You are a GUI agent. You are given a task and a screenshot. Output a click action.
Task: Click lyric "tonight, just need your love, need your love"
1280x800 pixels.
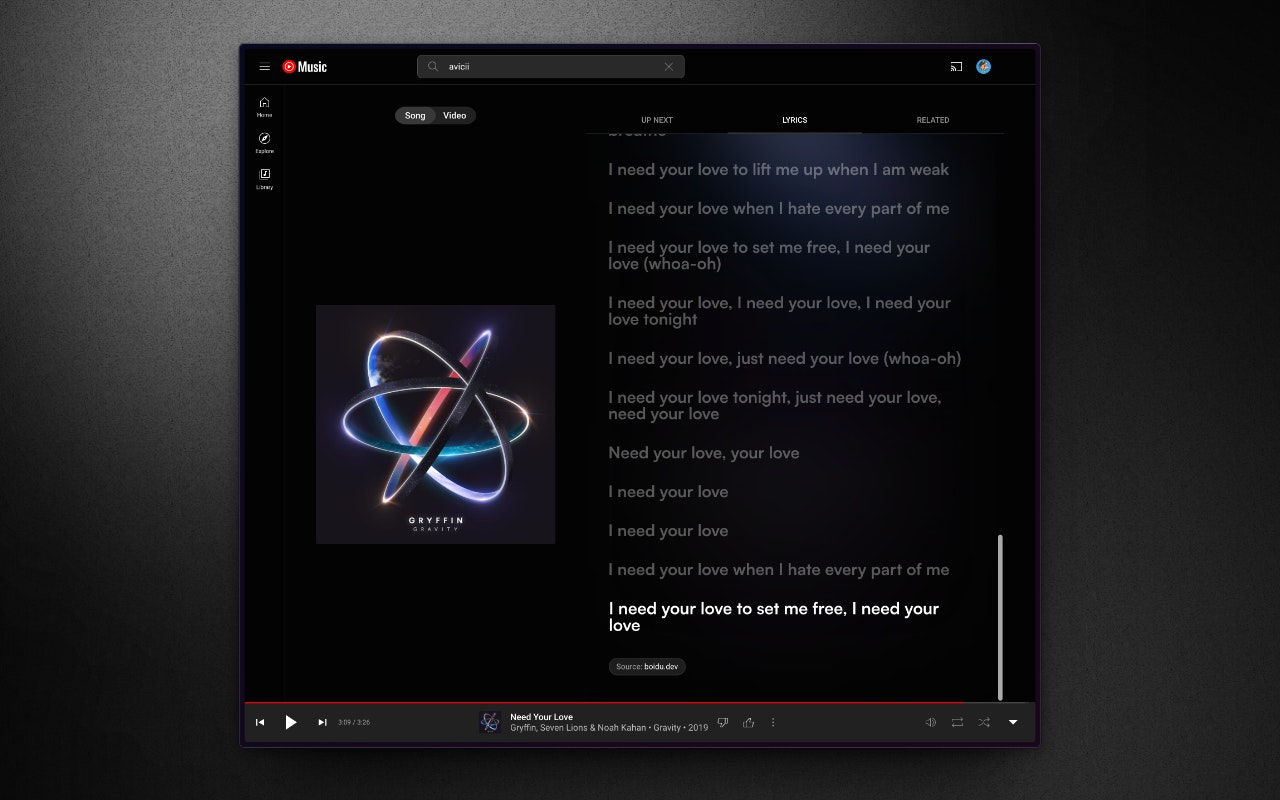774,406
